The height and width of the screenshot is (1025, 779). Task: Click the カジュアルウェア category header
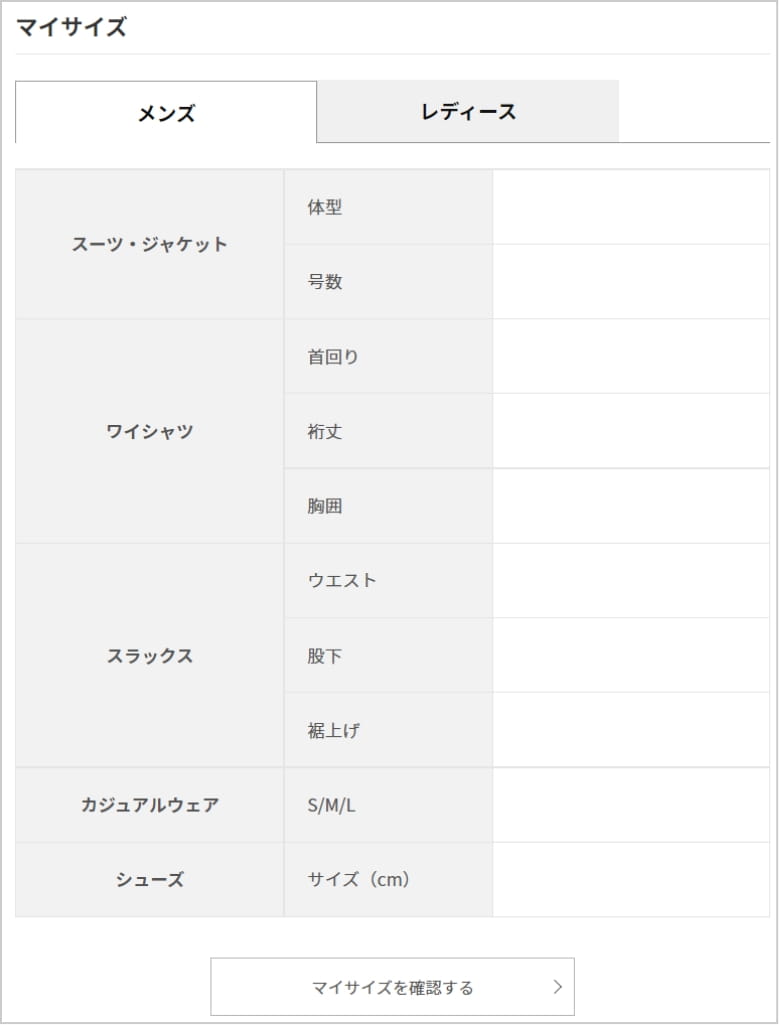(150, 805)
